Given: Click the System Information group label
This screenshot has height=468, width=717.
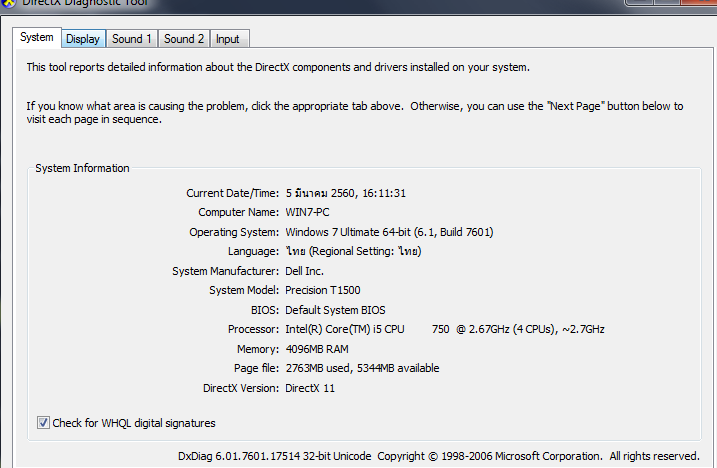Looking at the screenshot, I should point(82,168).
